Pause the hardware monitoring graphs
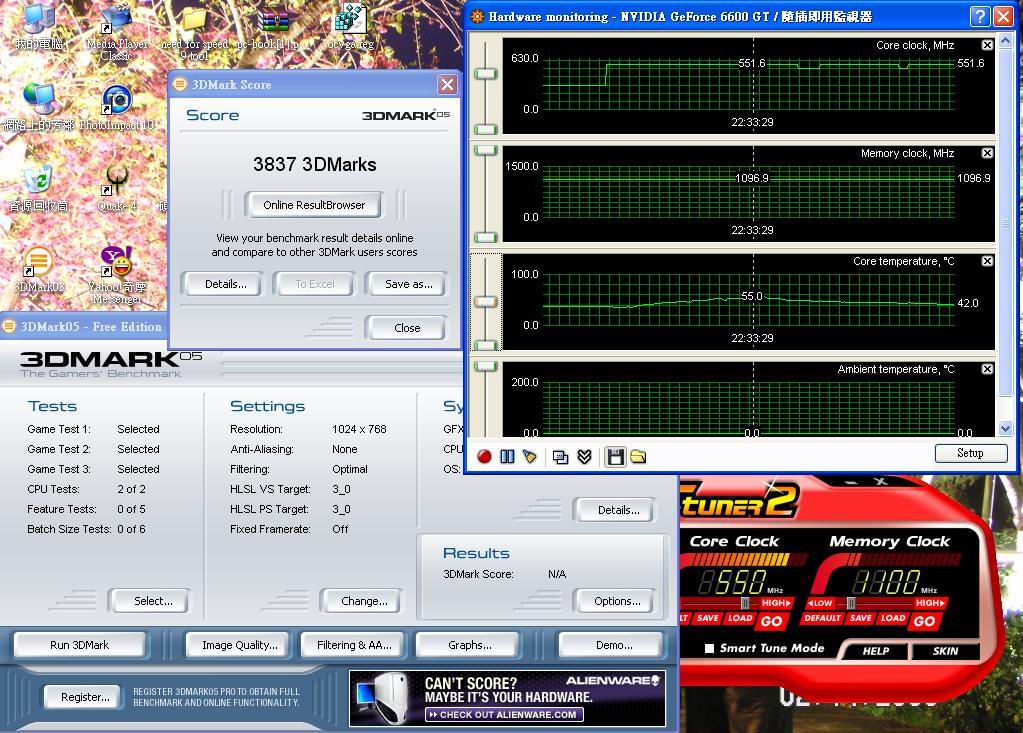Screen dimensions: 1023x733 coord(507,456)
